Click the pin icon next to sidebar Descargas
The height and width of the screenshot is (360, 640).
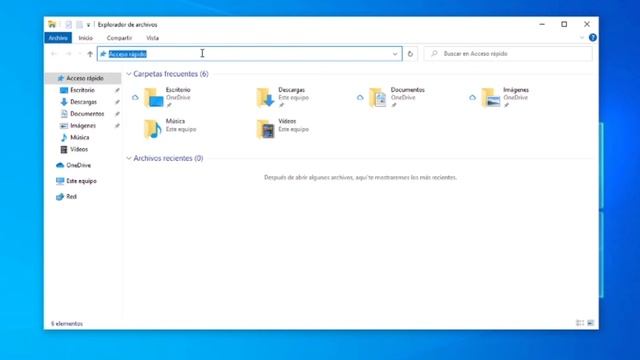(117, 102)
